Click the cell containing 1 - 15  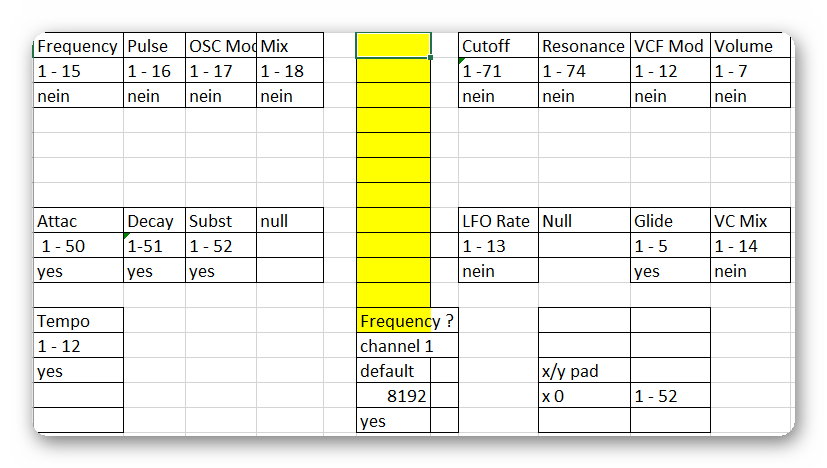tap(79, 71)
